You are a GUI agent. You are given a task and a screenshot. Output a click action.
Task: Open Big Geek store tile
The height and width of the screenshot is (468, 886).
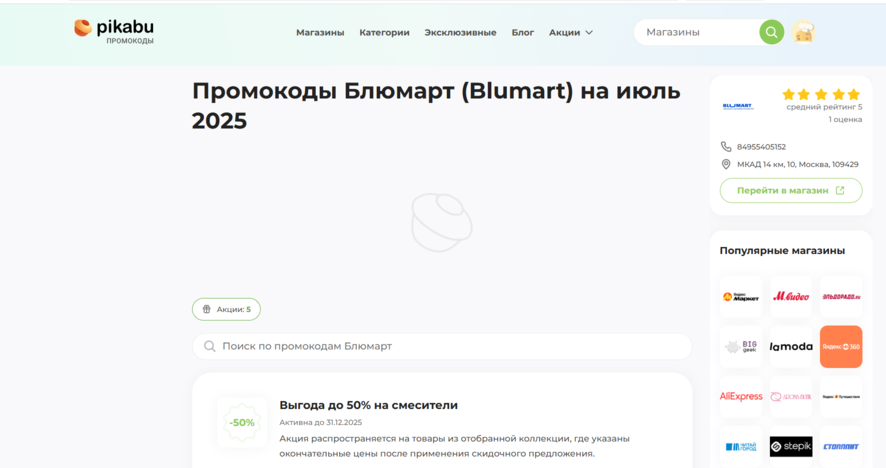click(x=741, y=346)
